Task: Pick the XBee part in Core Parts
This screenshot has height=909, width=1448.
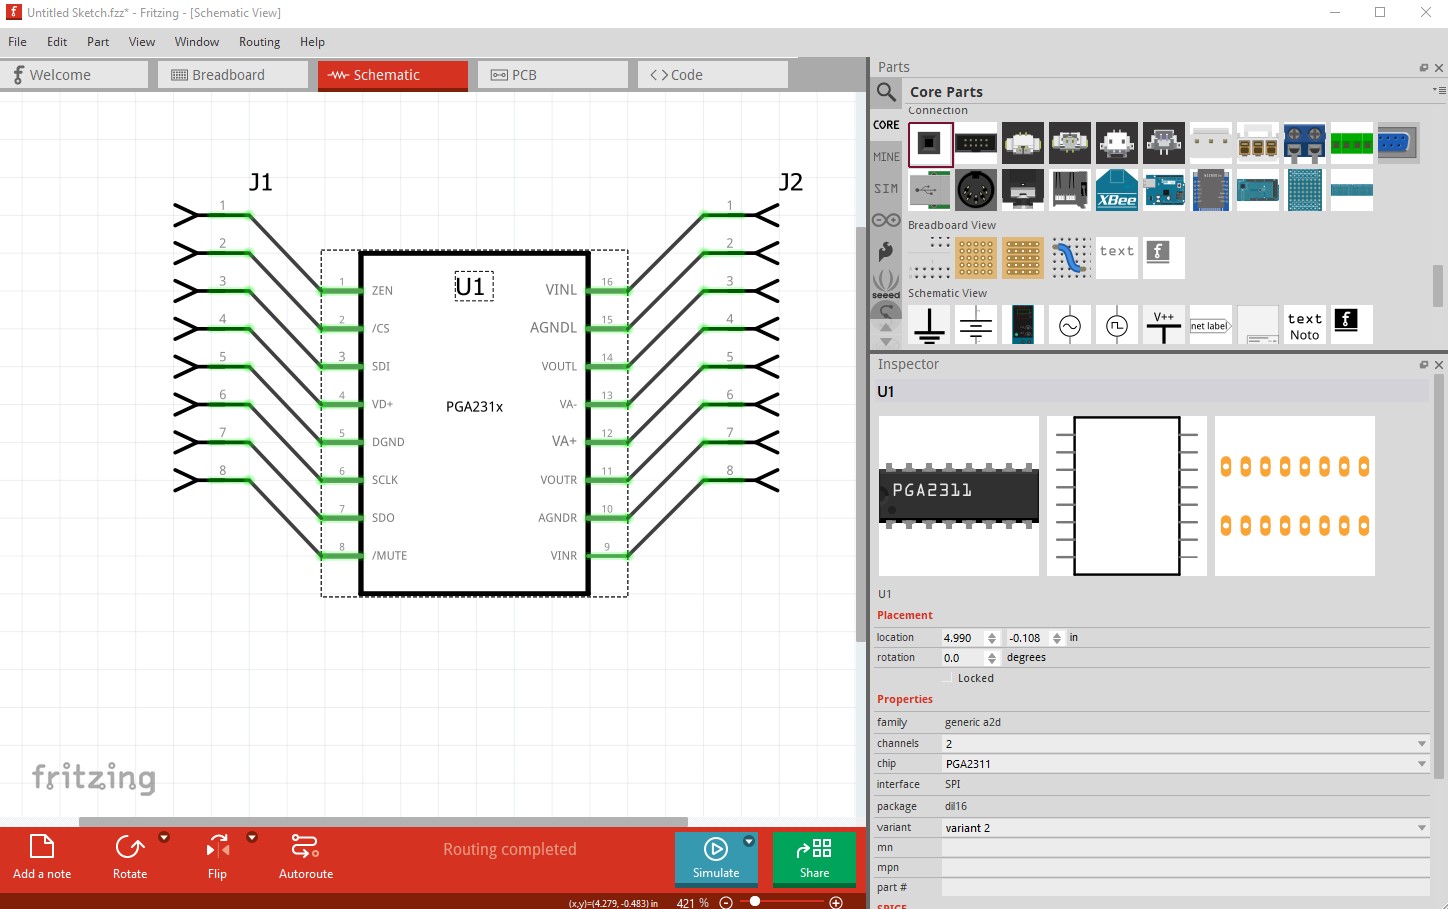Action: point(1116,190)
